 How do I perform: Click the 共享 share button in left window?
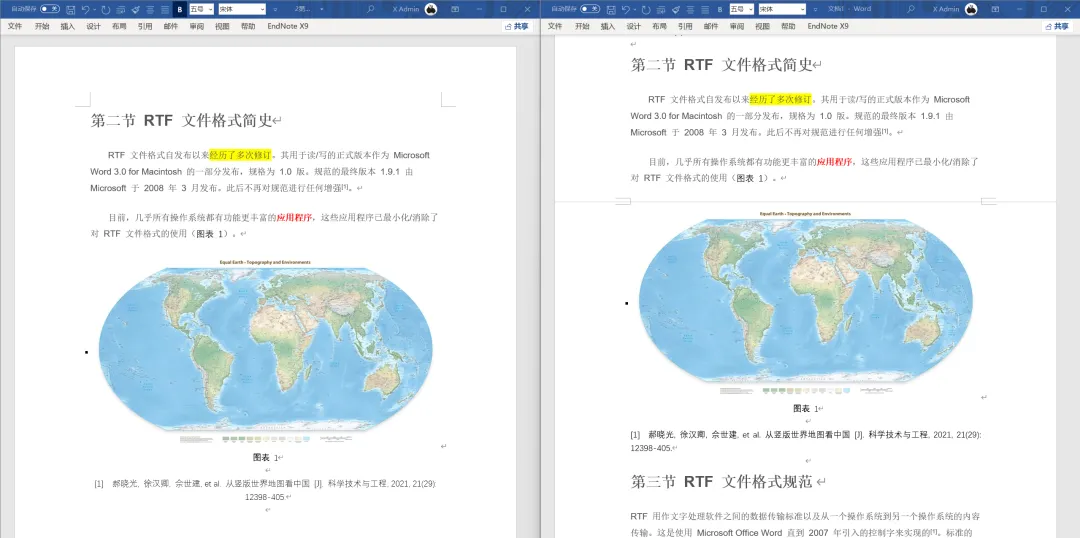pos(517,26)
